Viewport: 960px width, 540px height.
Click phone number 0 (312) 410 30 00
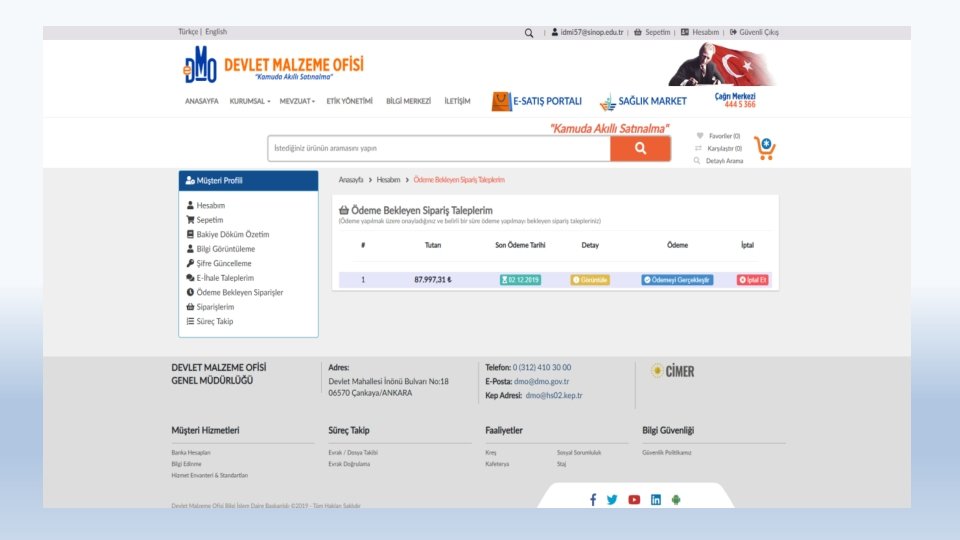(542, 367)
